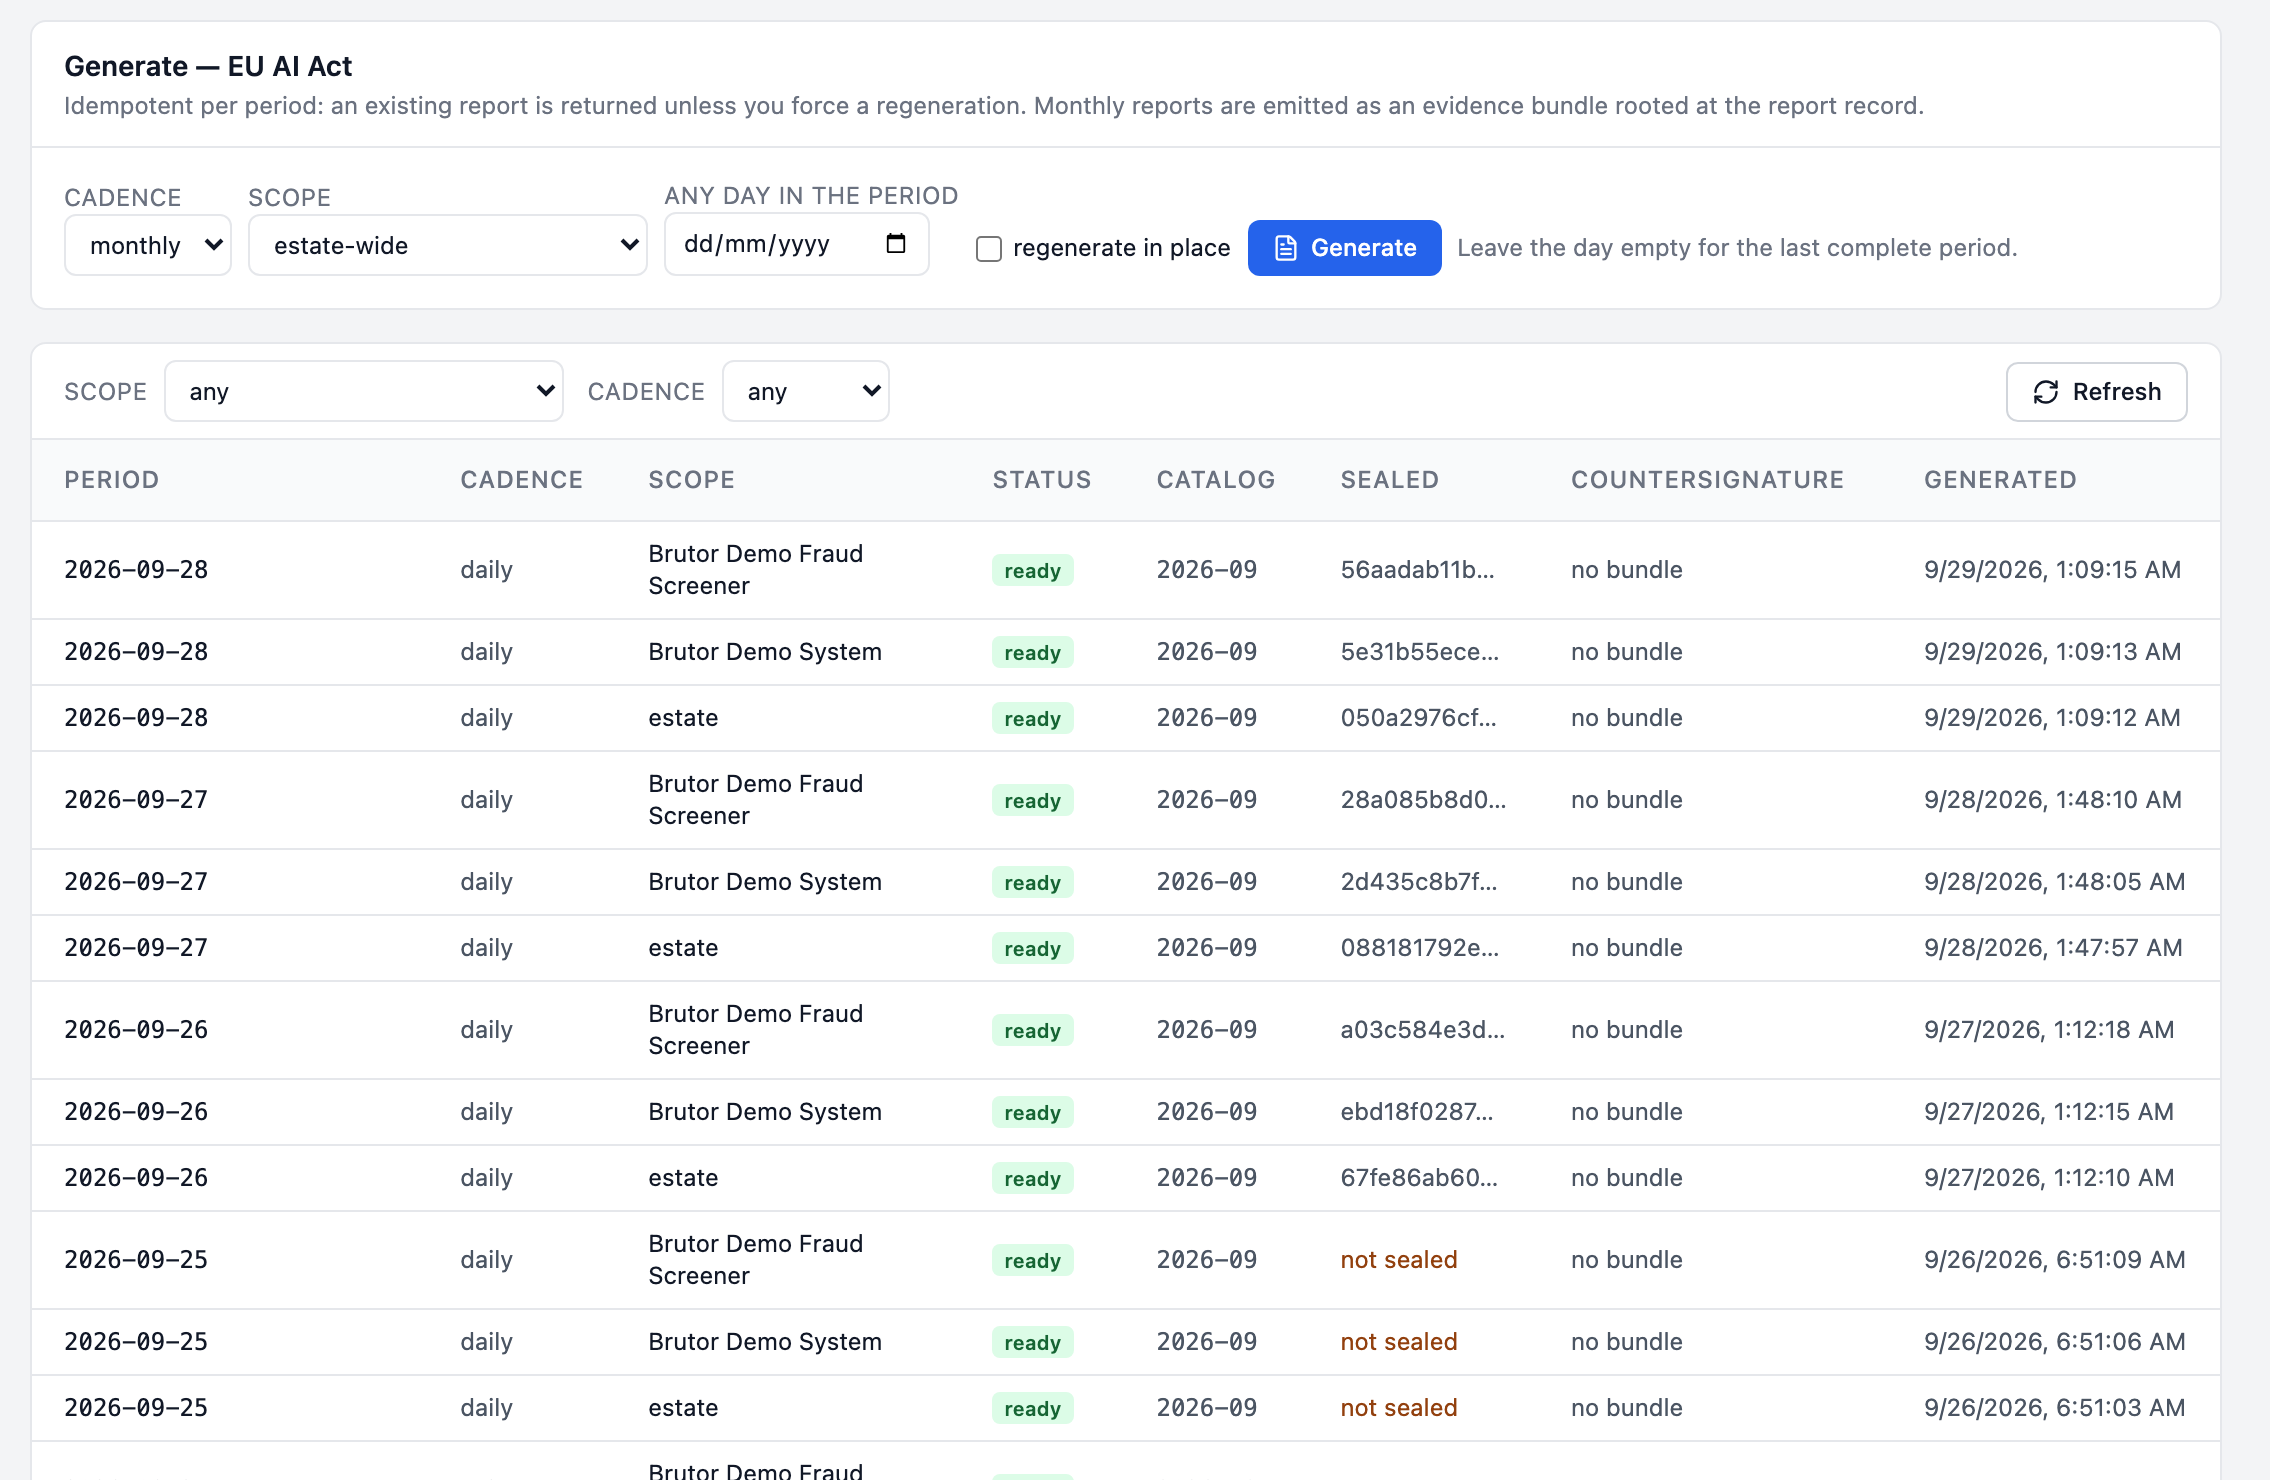Click 'not sealed' in row generated 6:51:06 AM

coord(1399,1342)
